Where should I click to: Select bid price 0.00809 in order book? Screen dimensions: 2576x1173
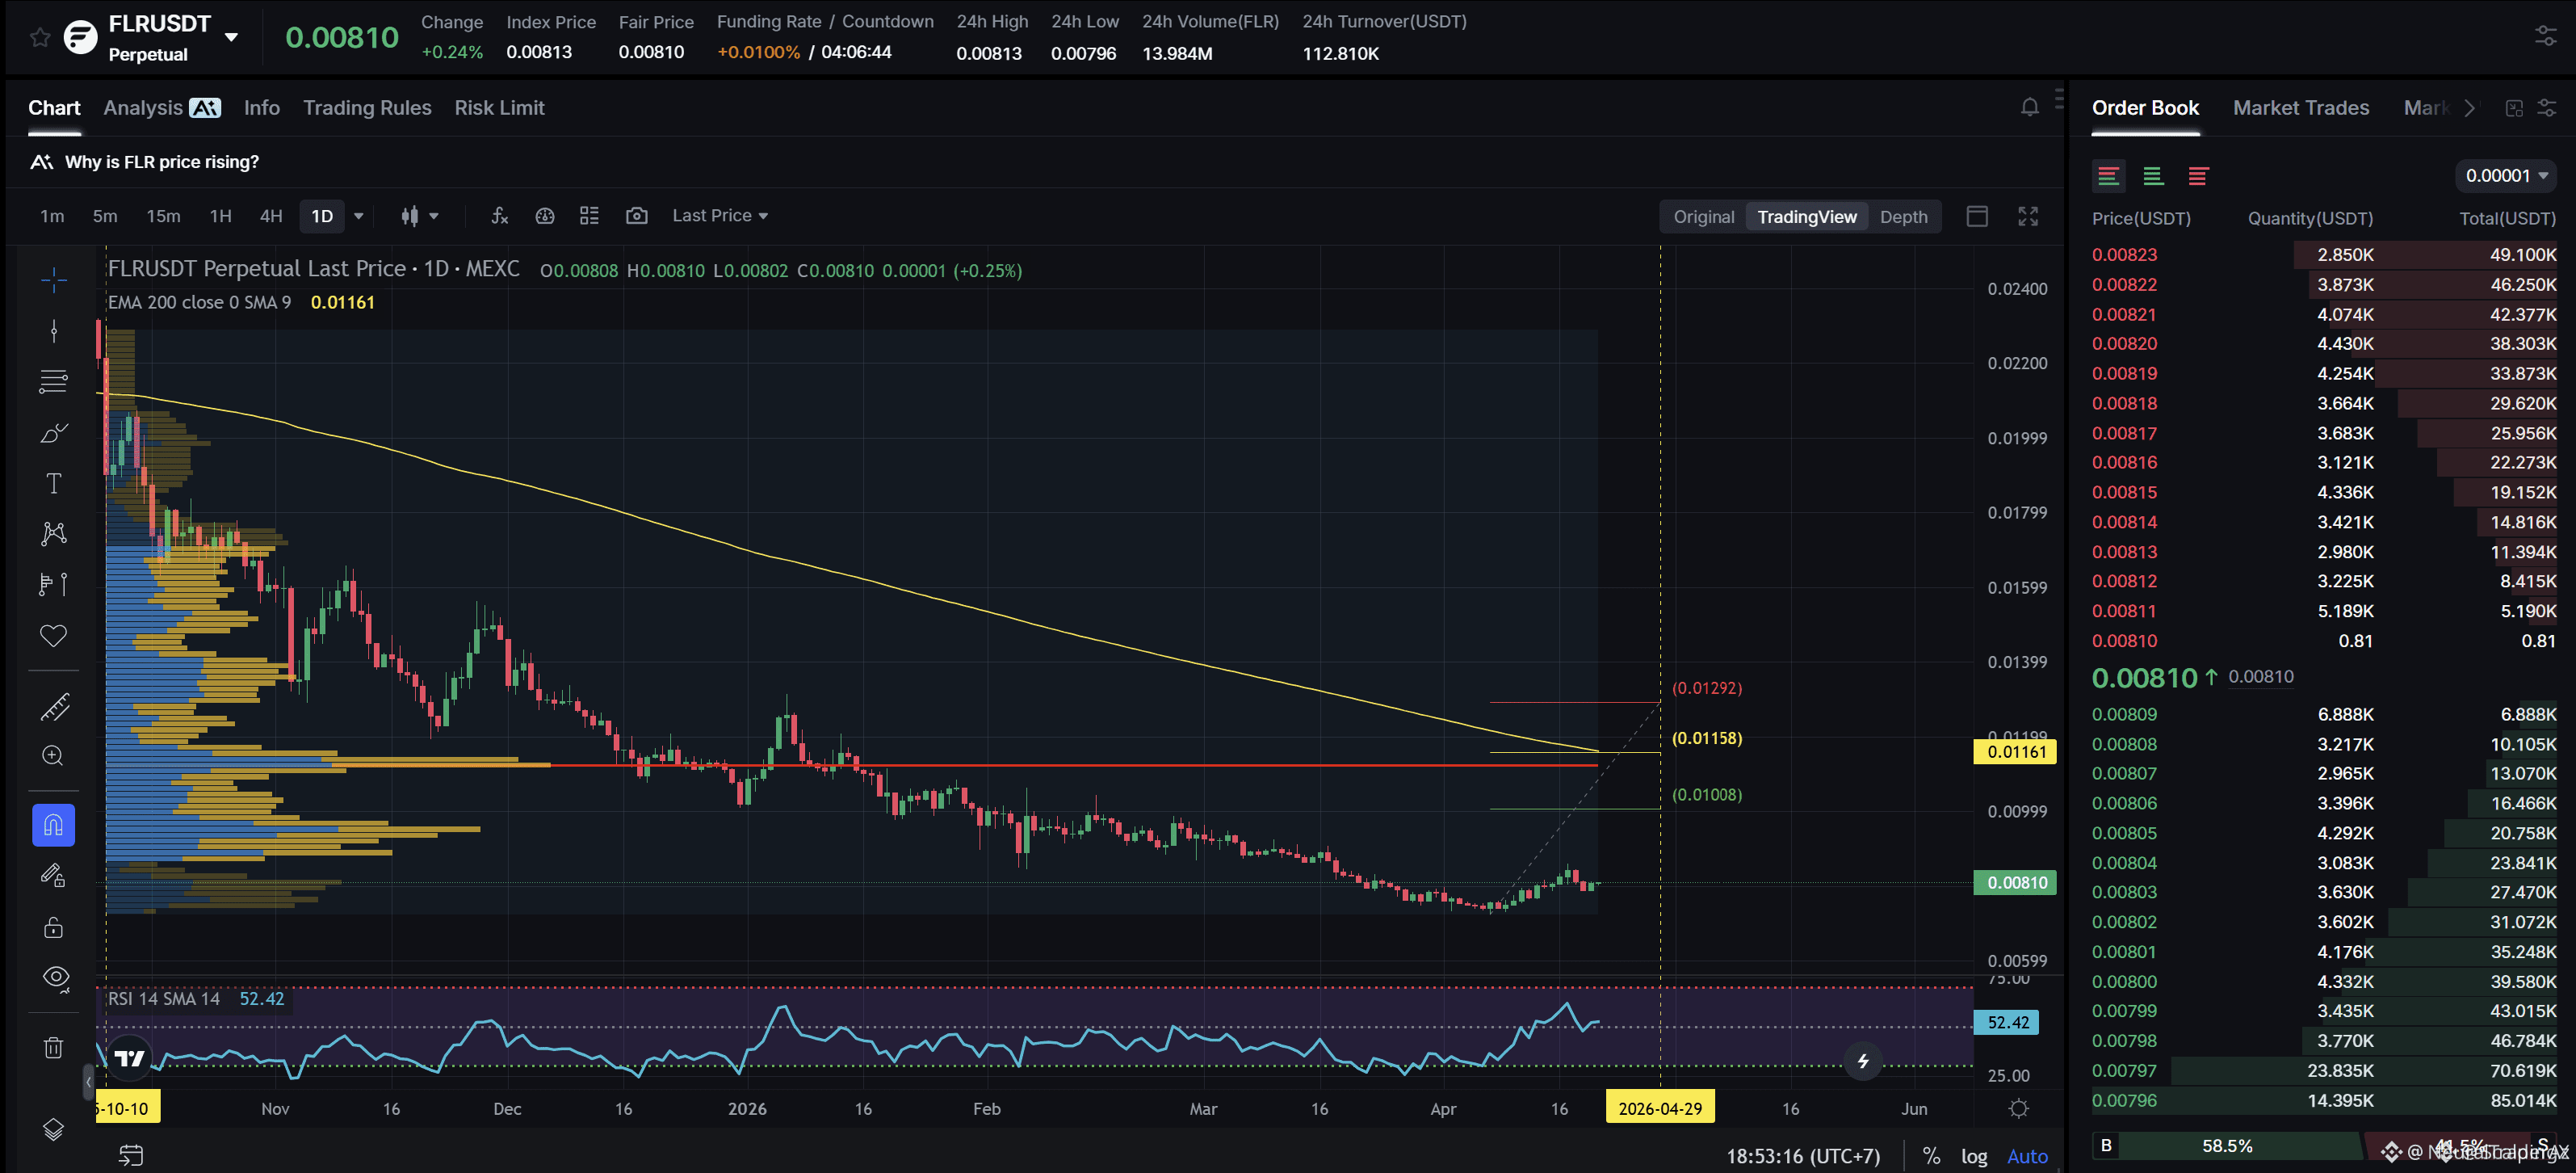point(2124,714)
